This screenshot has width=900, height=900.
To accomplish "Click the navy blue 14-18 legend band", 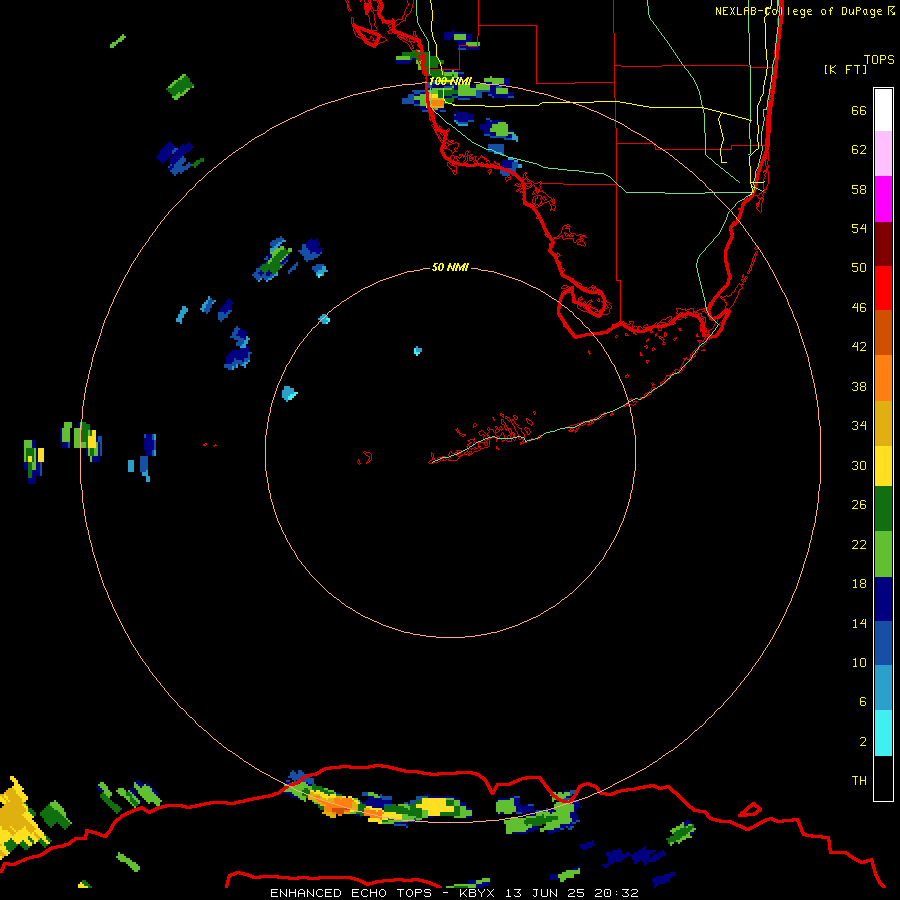I will point(883,599).
